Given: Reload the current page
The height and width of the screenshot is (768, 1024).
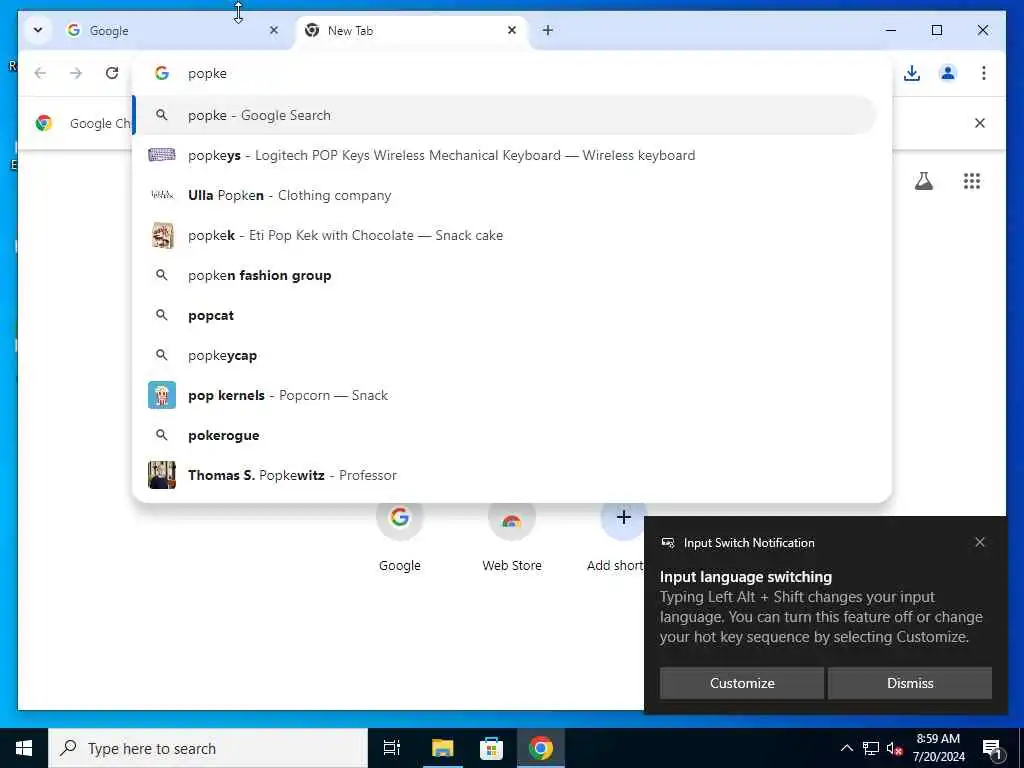Looking at the screenshot, I should click(x=112, y=73).
